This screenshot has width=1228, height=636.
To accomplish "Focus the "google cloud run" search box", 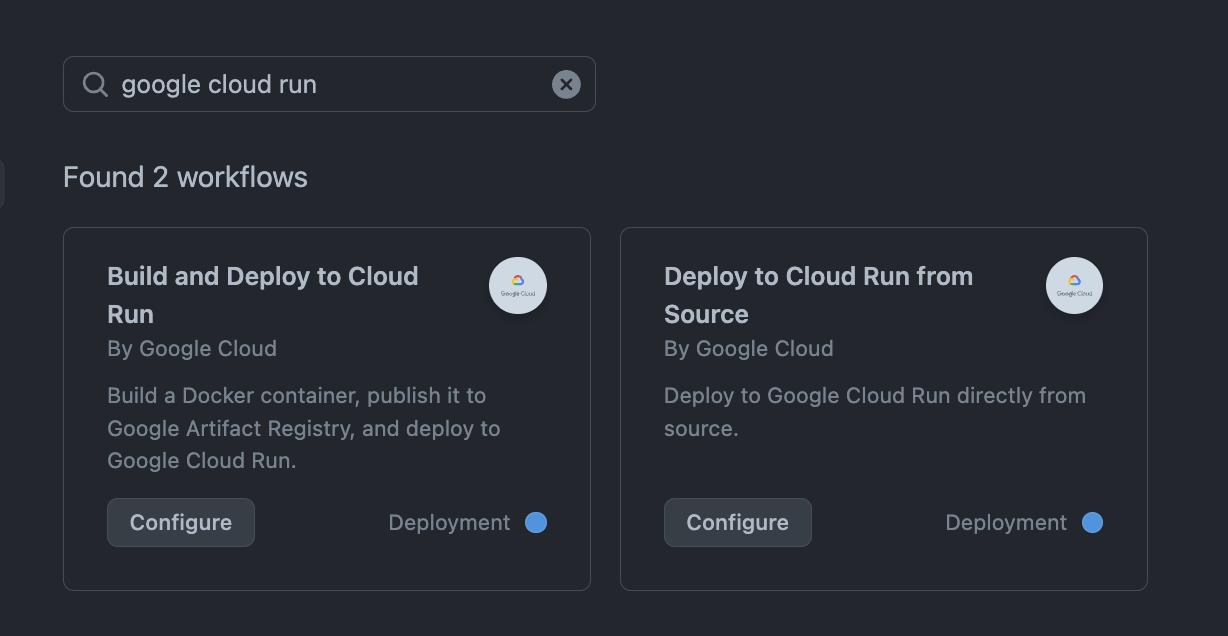I will click(x=329, y=84).
